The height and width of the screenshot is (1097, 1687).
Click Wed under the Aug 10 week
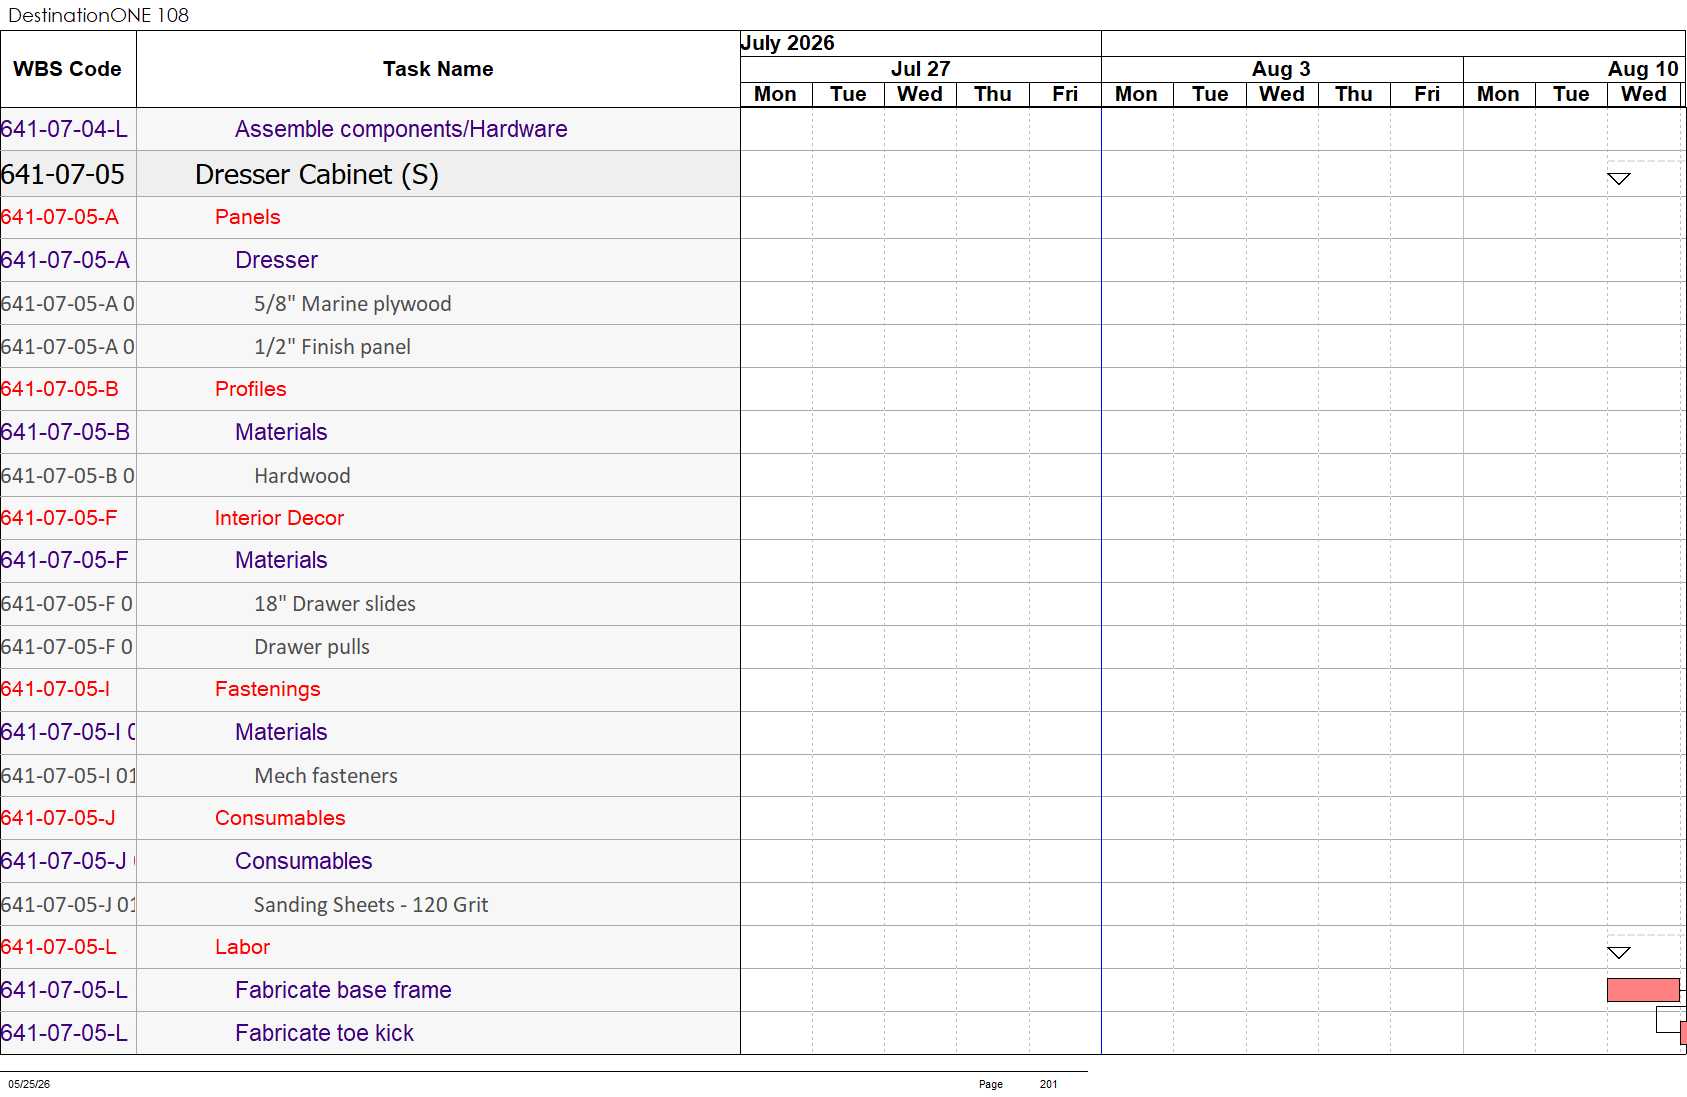coord(1644,94)
